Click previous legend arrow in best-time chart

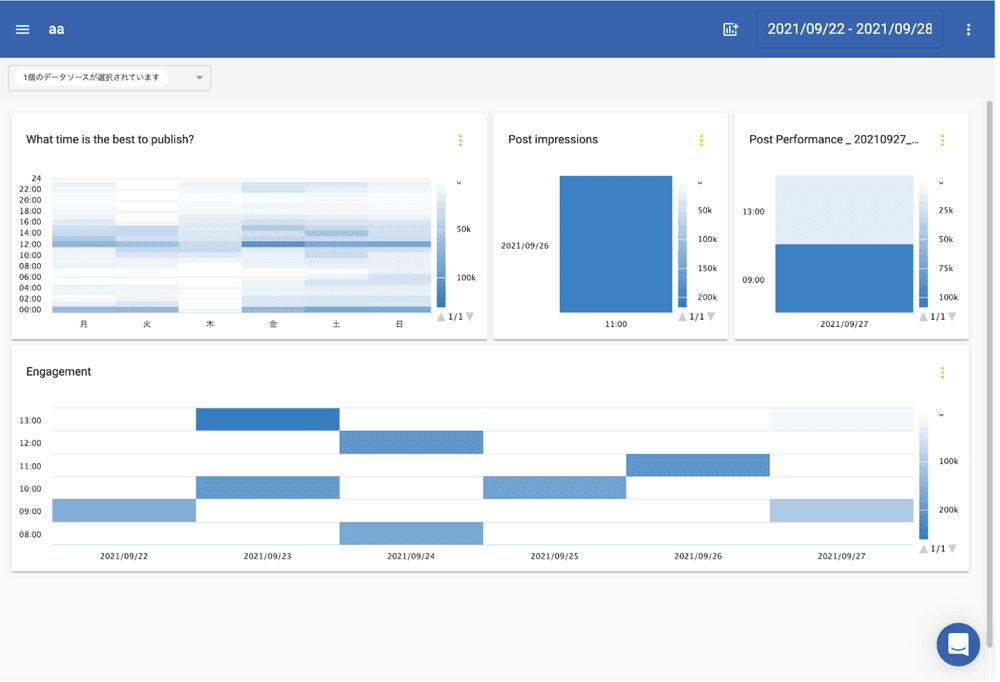coord(441,317)
